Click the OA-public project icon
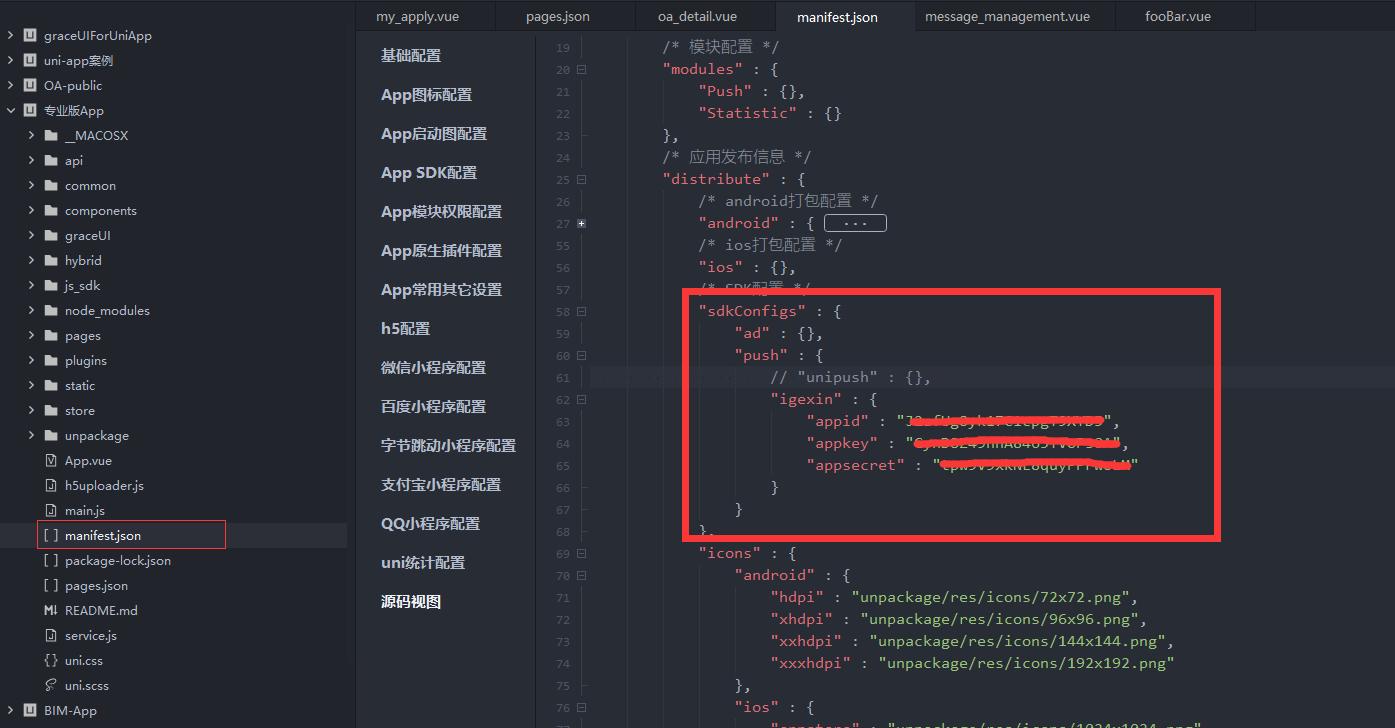The image size is (1395, 728). click(x=30, y=85)
